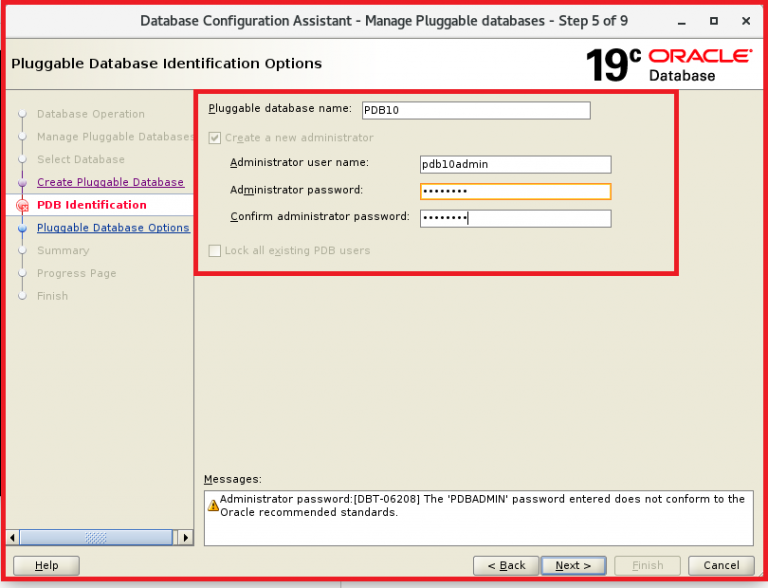Screen dimensions: 768x588
Task: Click the sidebar horizontal scrollbar thumb
Action: point(96,538)
